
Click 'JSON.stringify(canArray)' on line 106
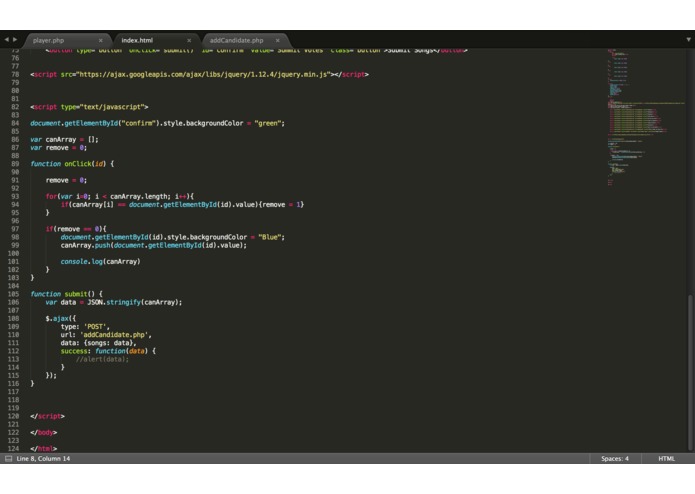tap(133, 303)
